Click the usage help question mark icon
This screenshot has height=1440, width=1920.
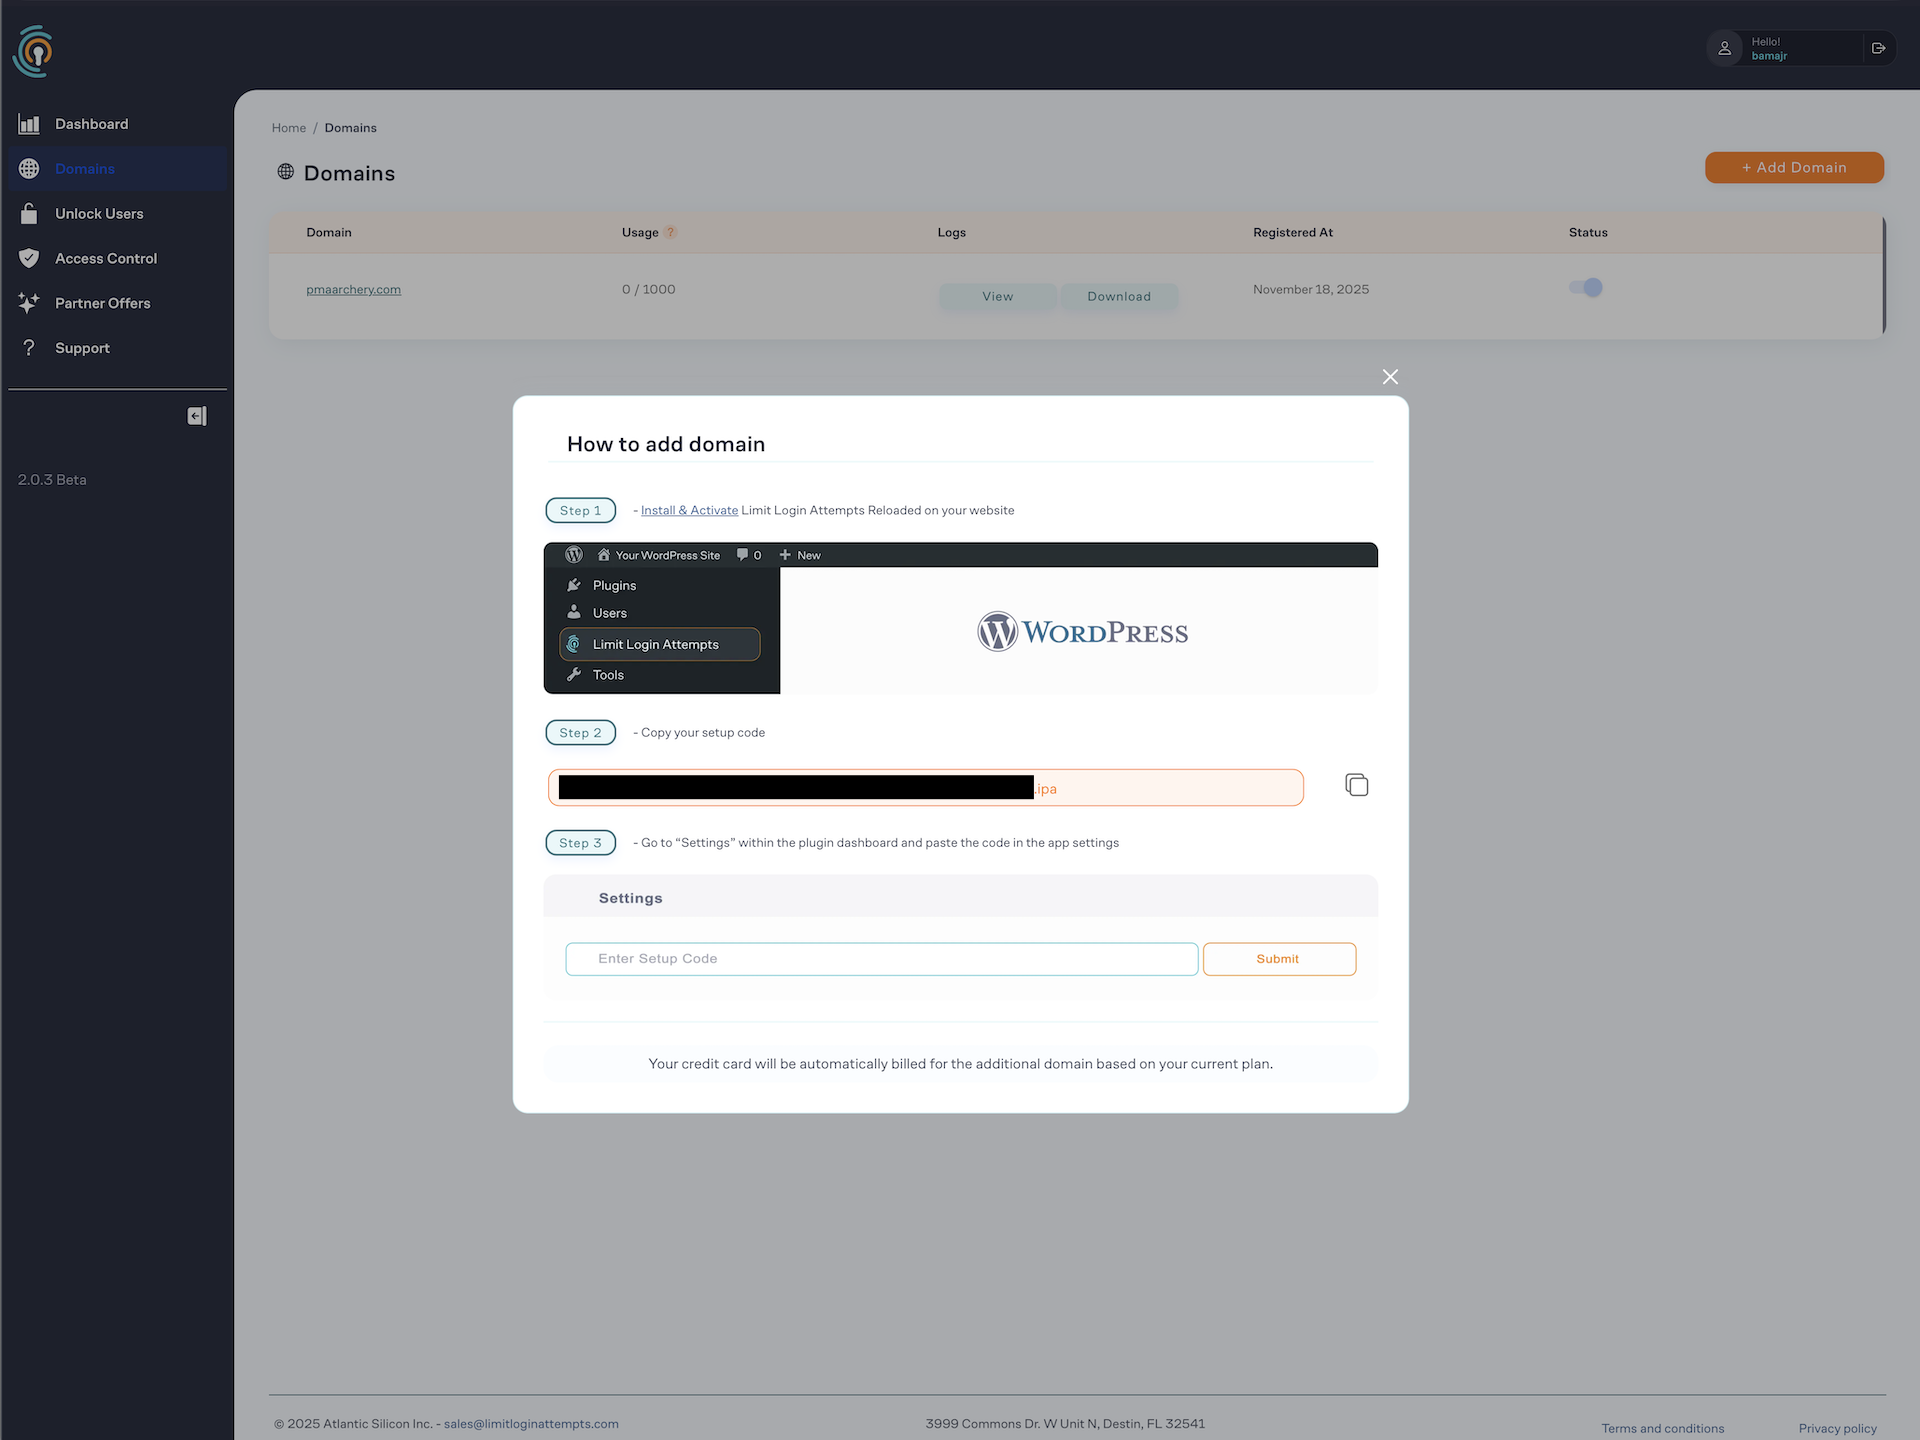[x=671, y=232]
